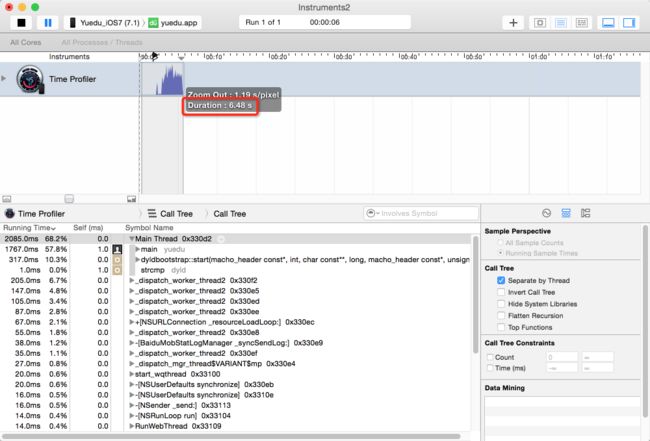Open the first Call Tree breadcrumb
This screenshot has height=441, width=650.
(x=170, y=213)
